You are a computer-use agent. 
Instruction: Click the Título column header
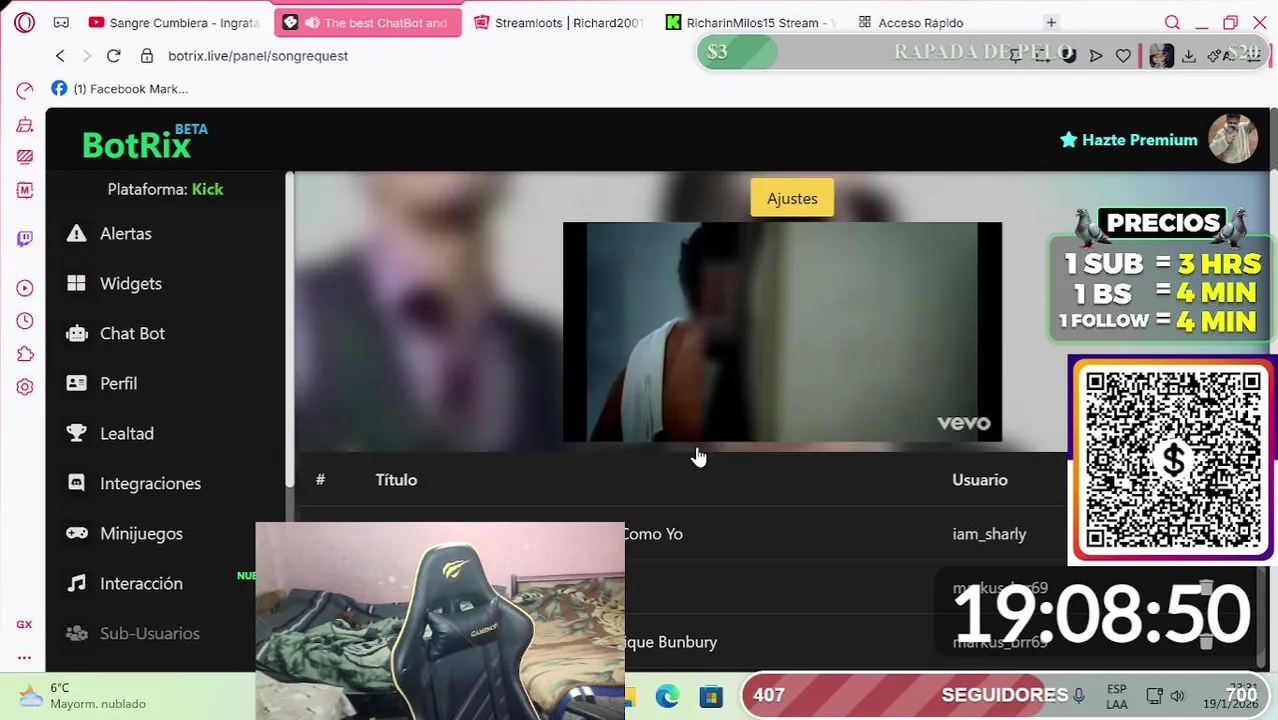pos(396,480)
